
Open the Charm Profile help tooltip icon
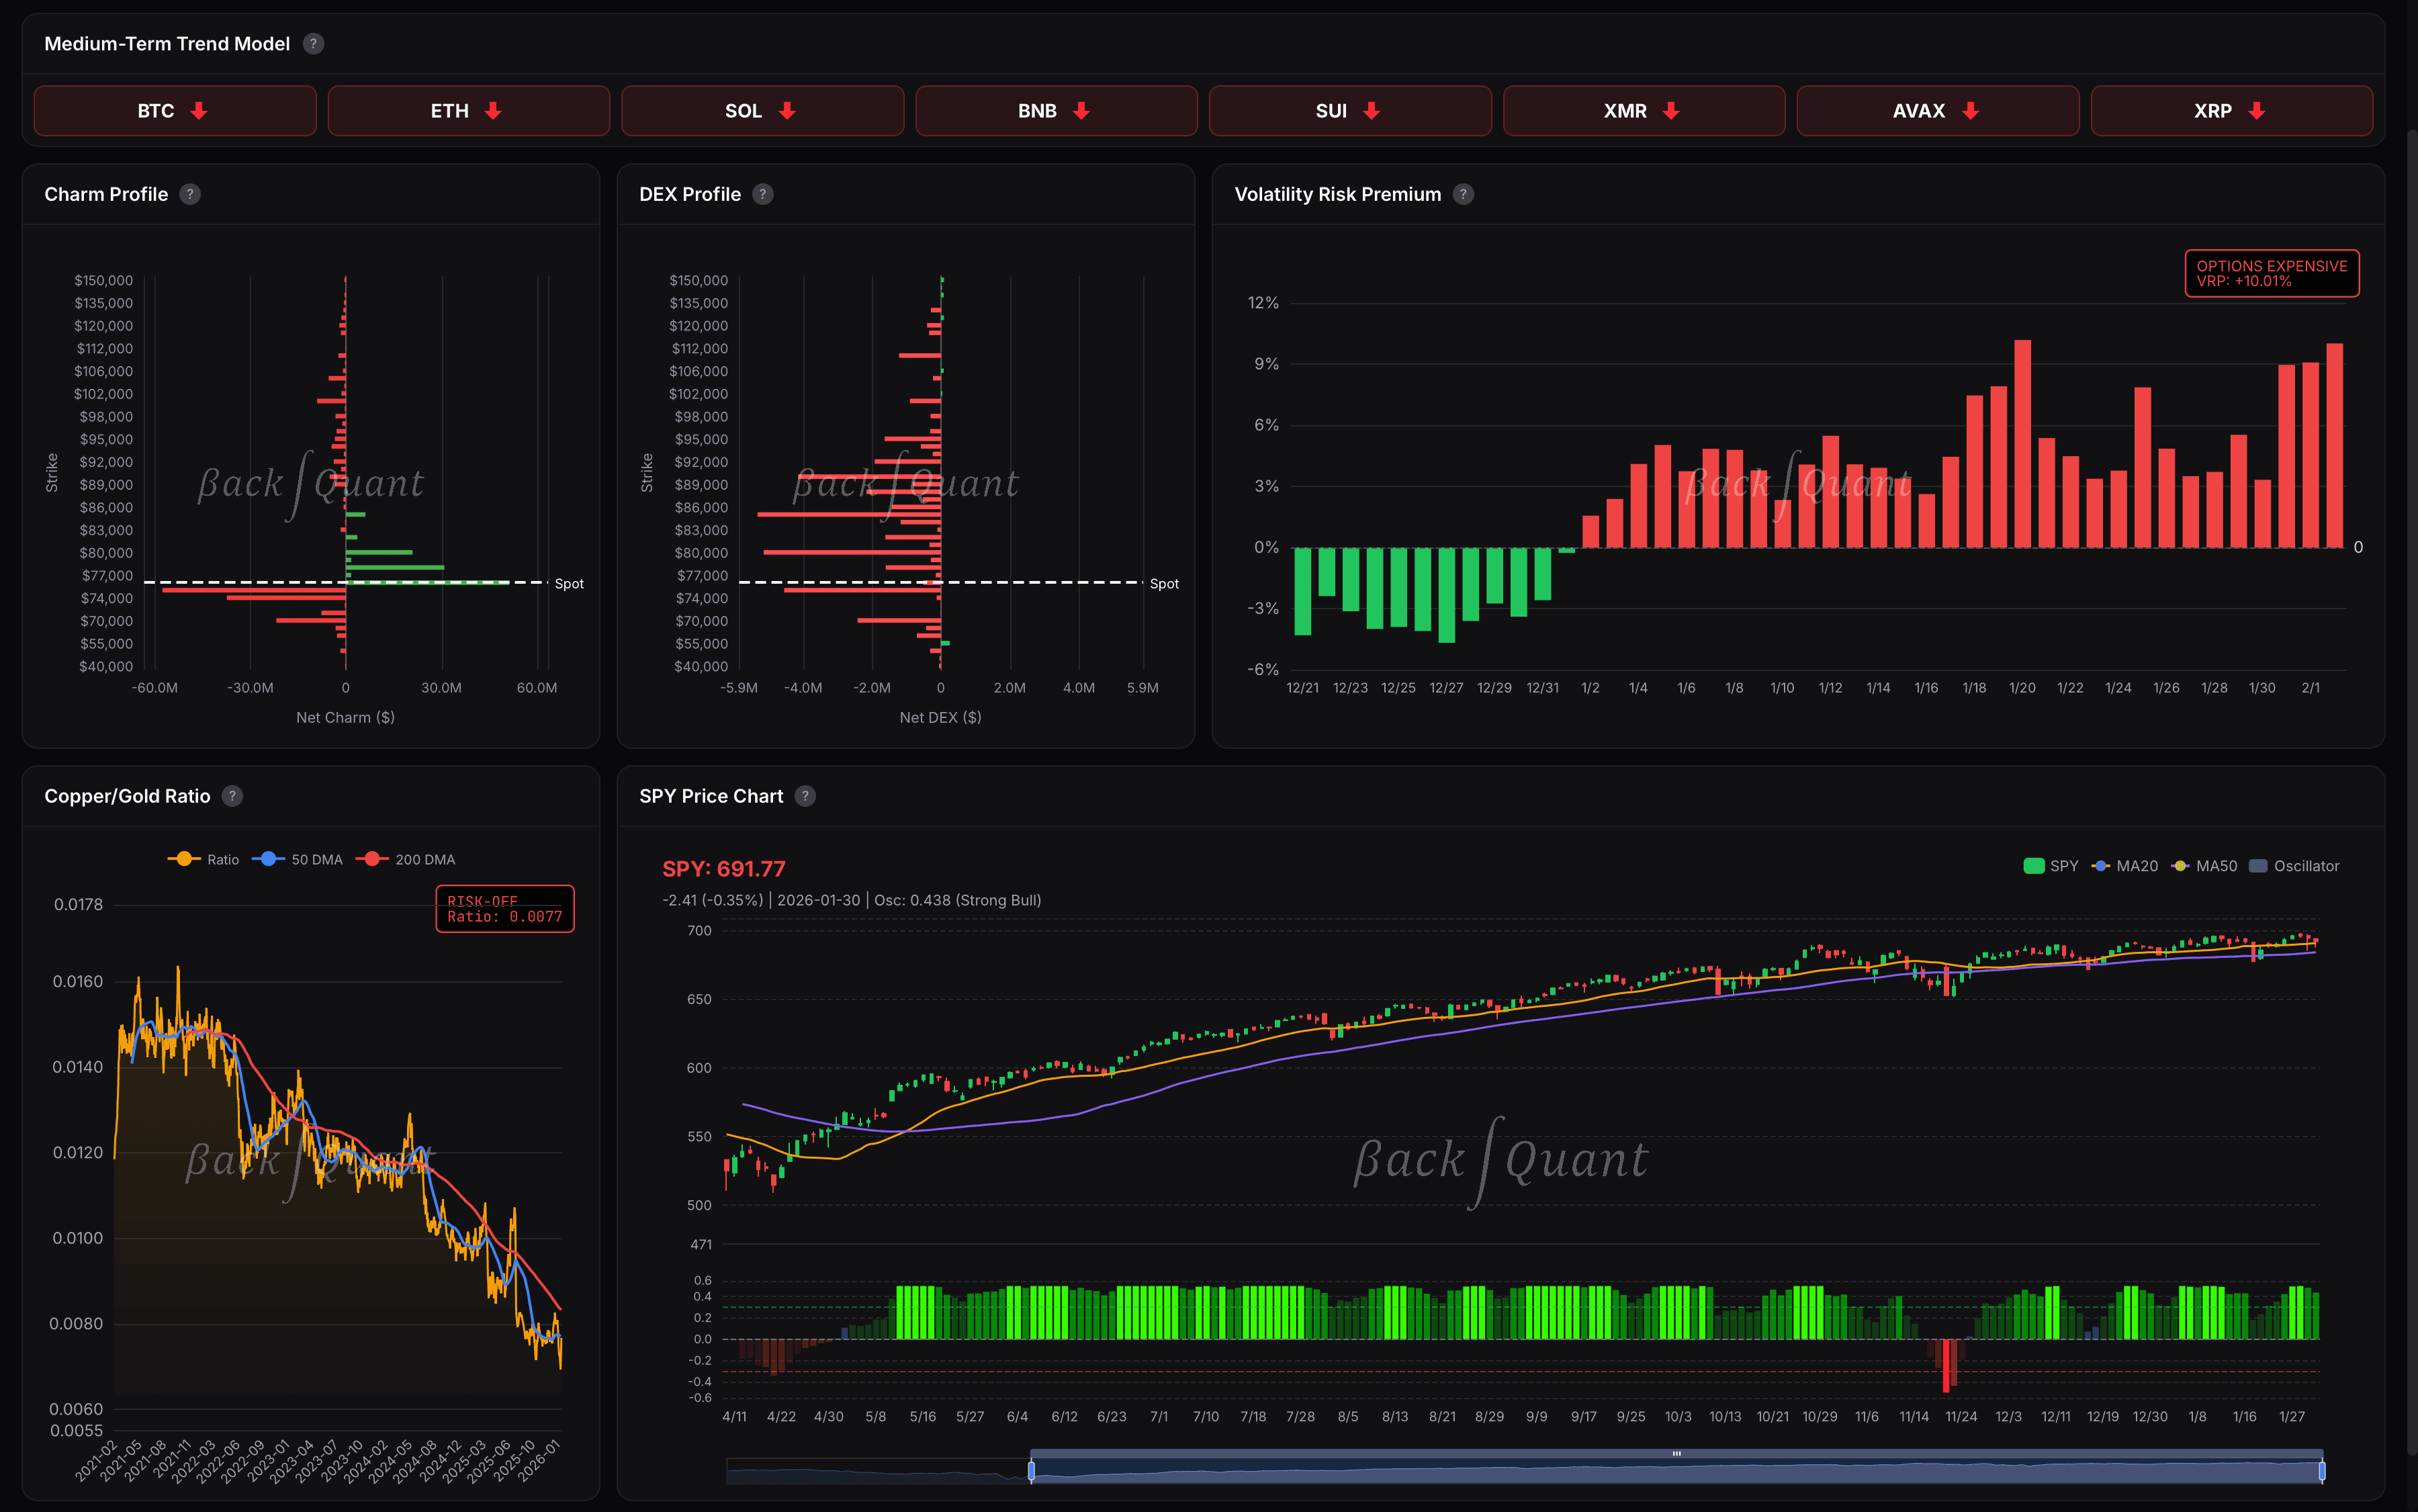(190, 194)
